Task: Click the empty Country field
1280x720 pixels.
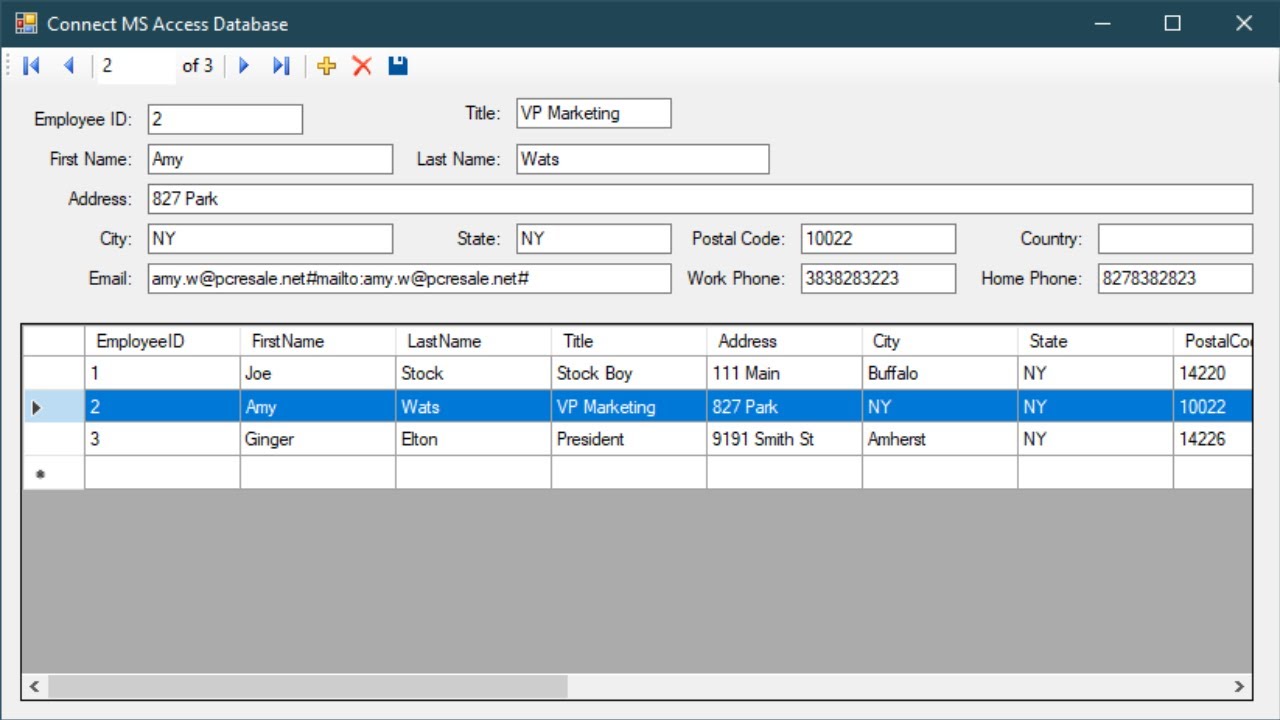Action: pyautogui.click(x=1175, y=239)
